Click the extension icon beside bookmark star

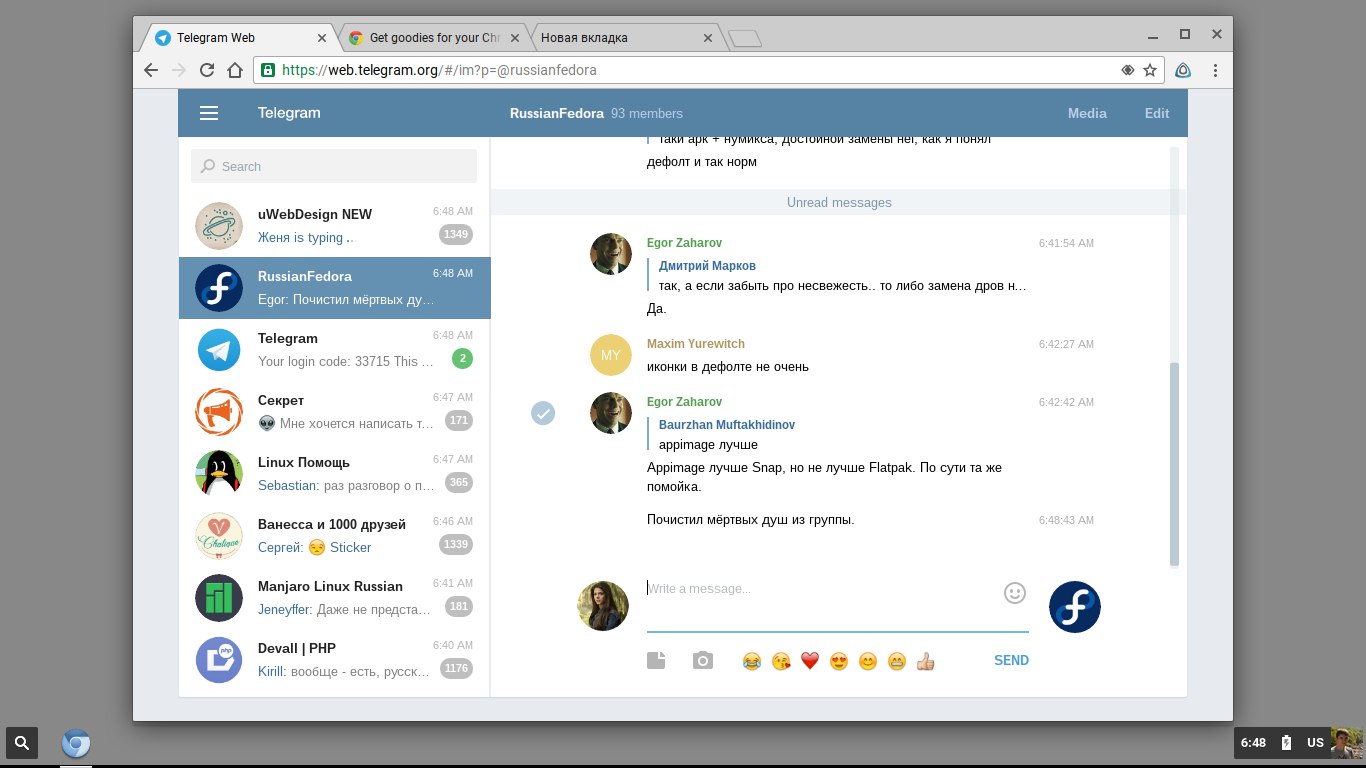(1183, 70)
